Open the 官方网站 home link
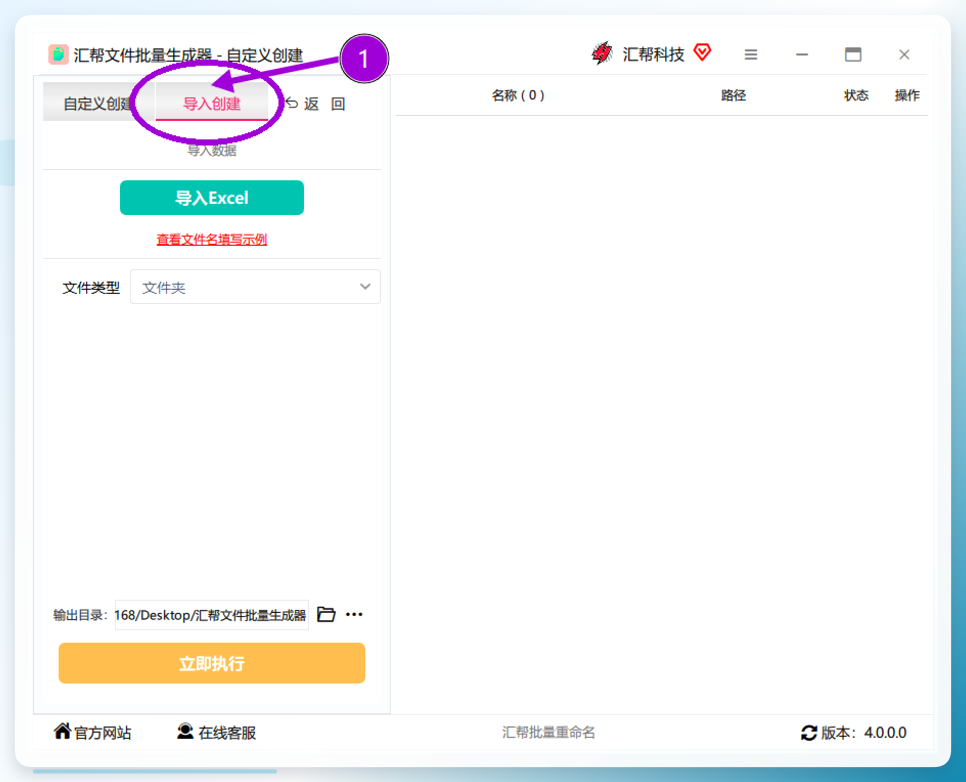The height and width of the screenshot is (782, 966). click(92, 732)
